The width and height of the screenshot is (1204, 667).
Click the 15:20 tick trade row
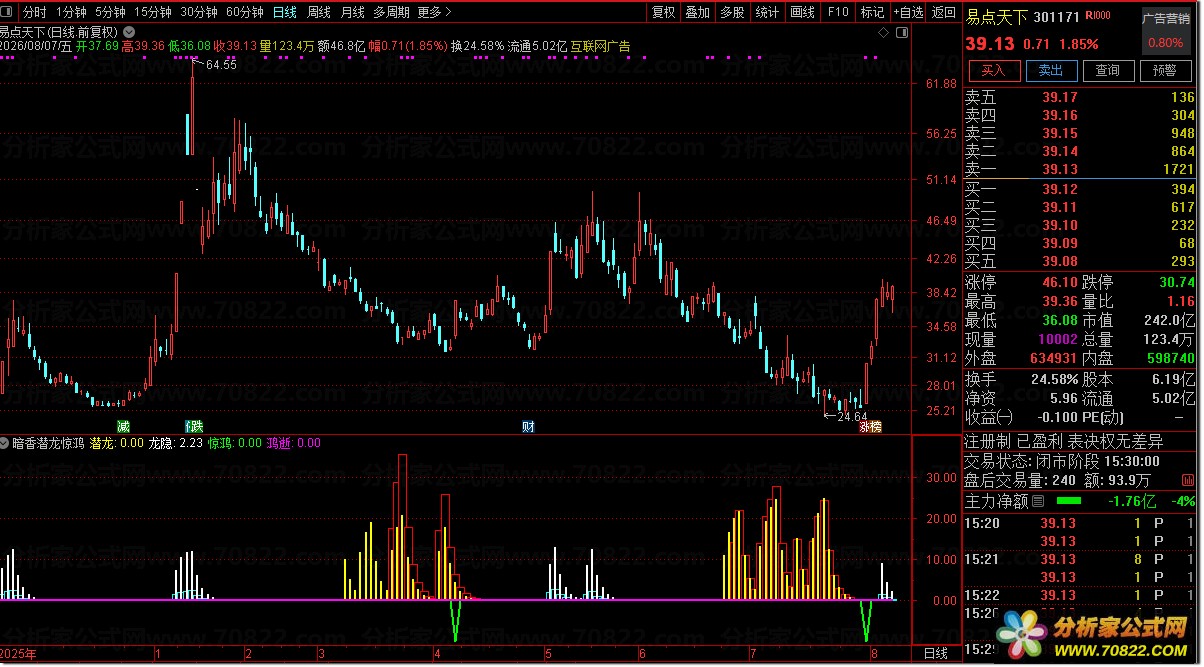1080,523
